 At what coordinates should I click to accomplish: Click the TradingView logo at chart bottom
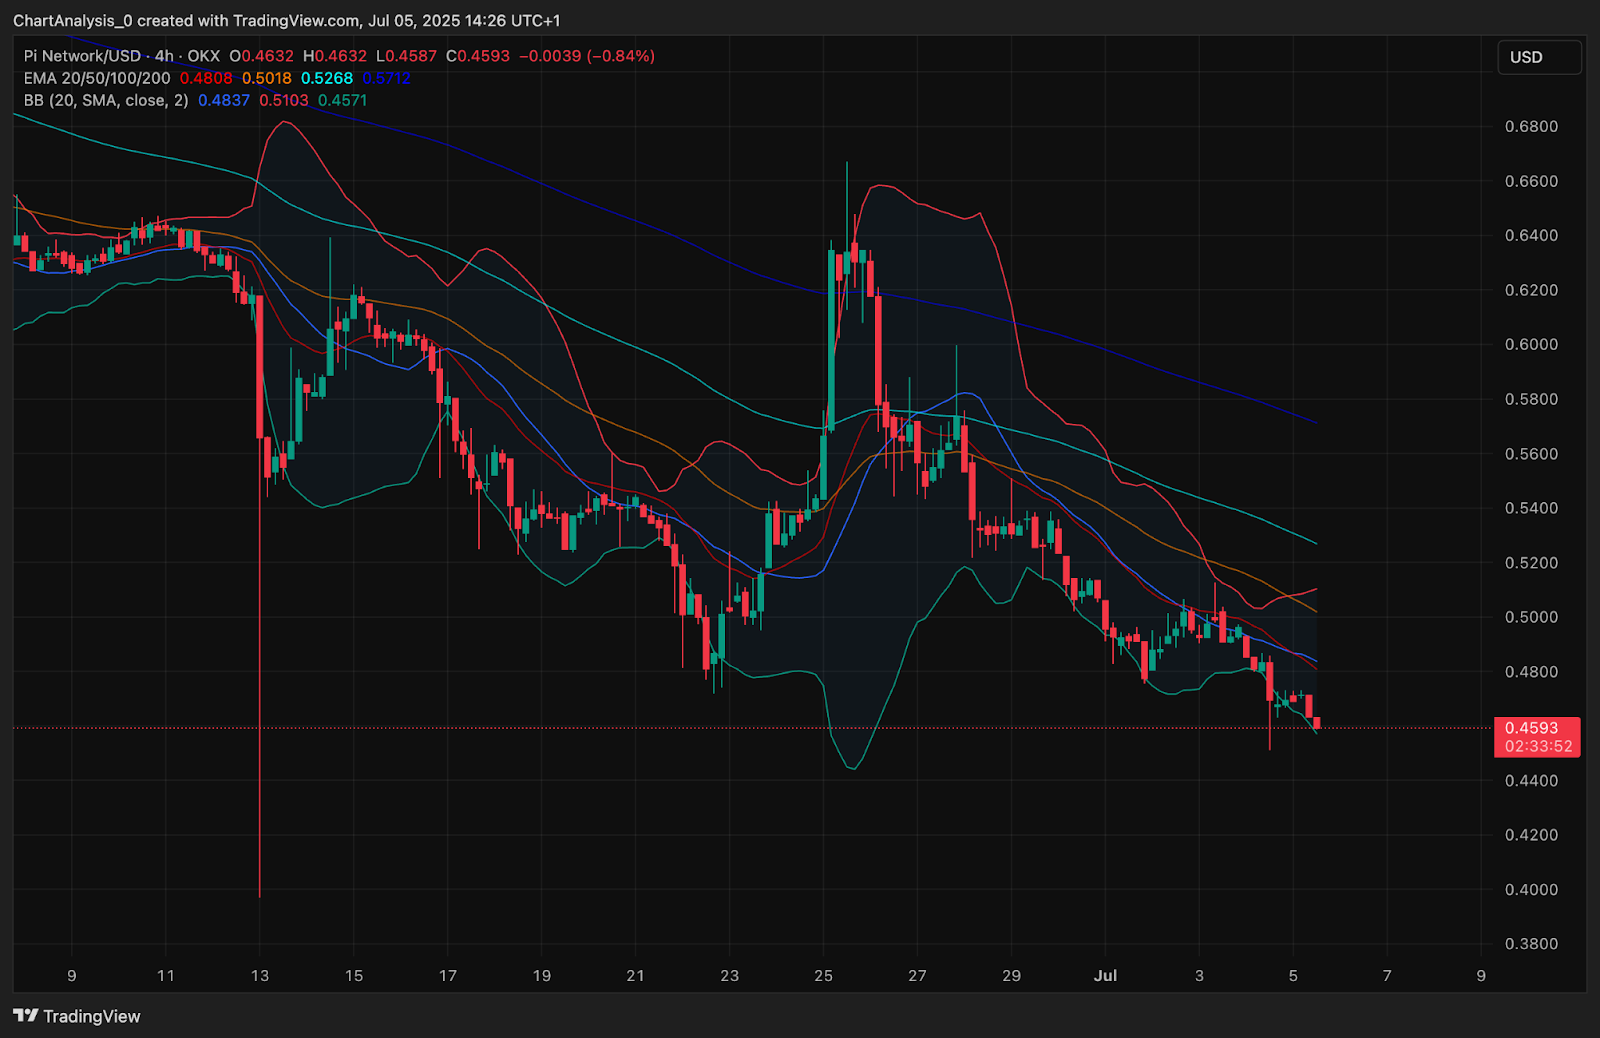click(x=77, y=1016)
